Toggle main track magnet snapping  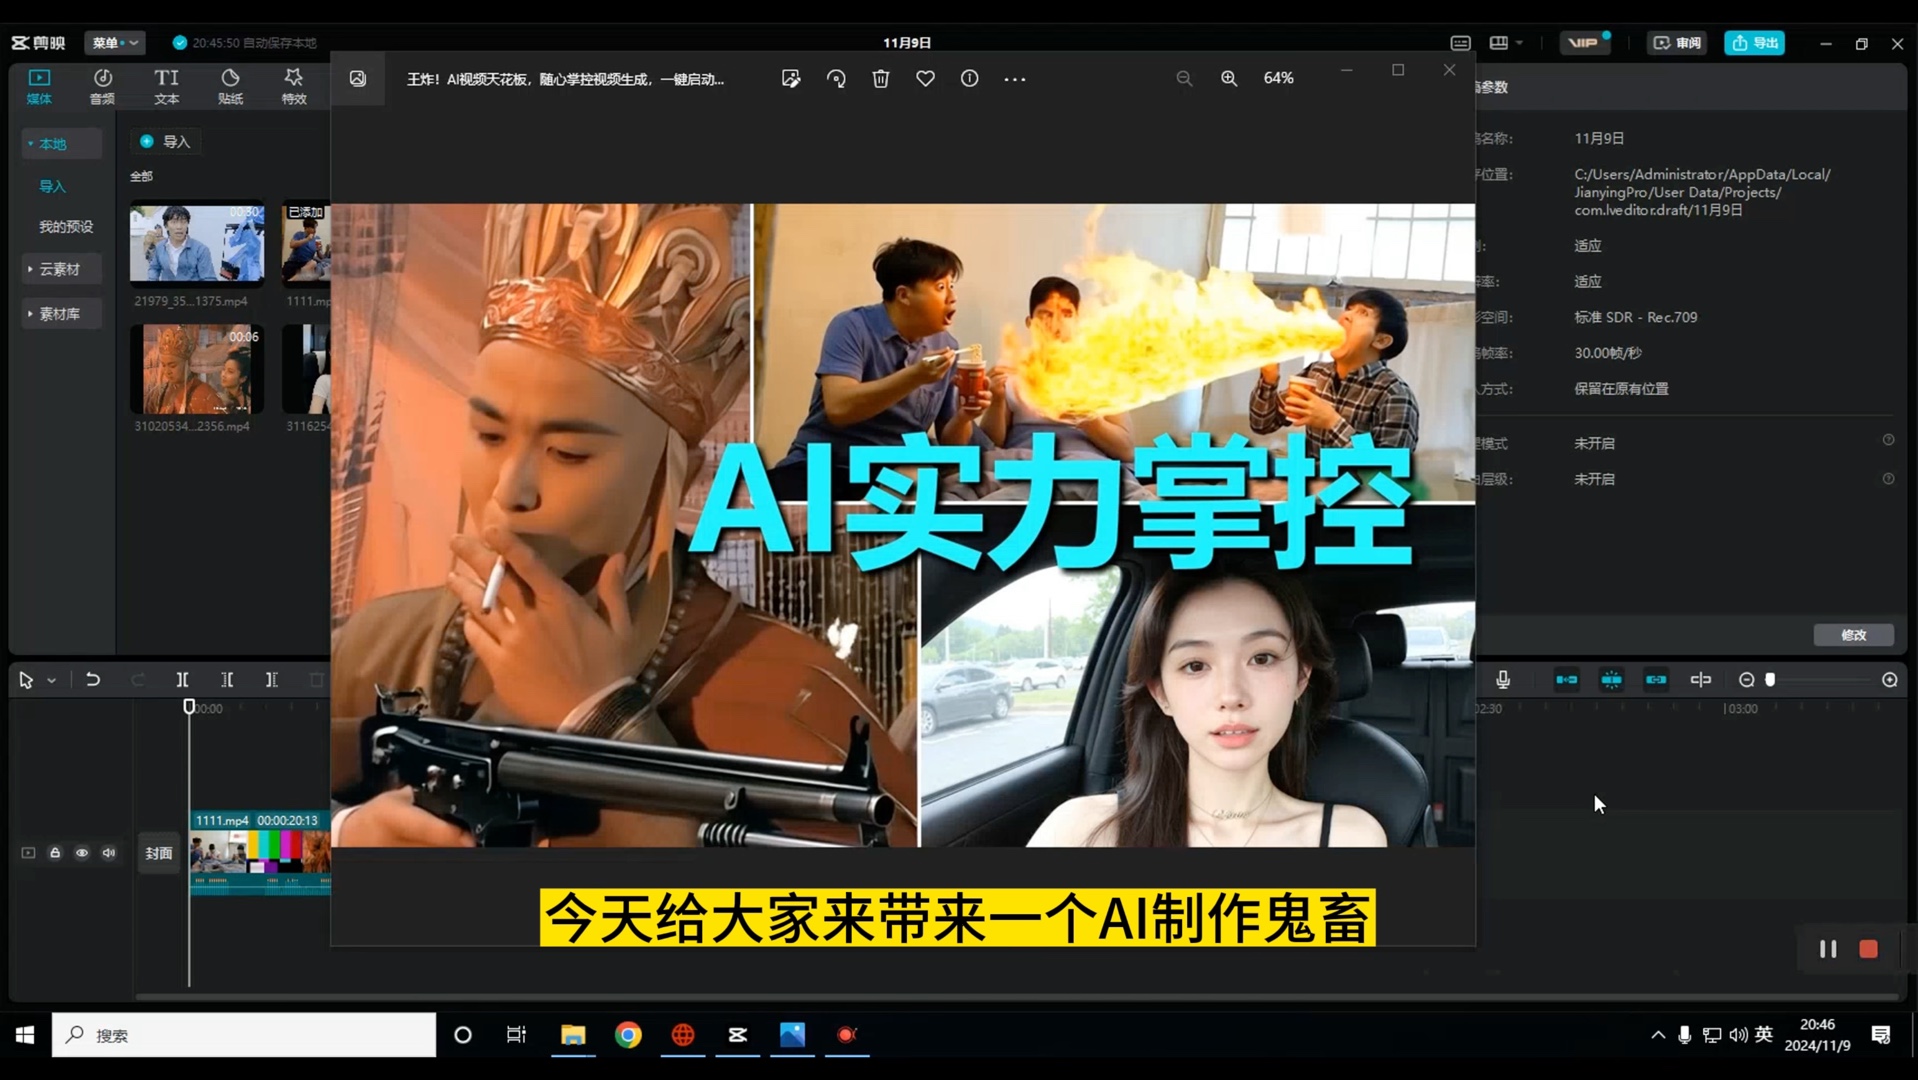point(1567,680)
